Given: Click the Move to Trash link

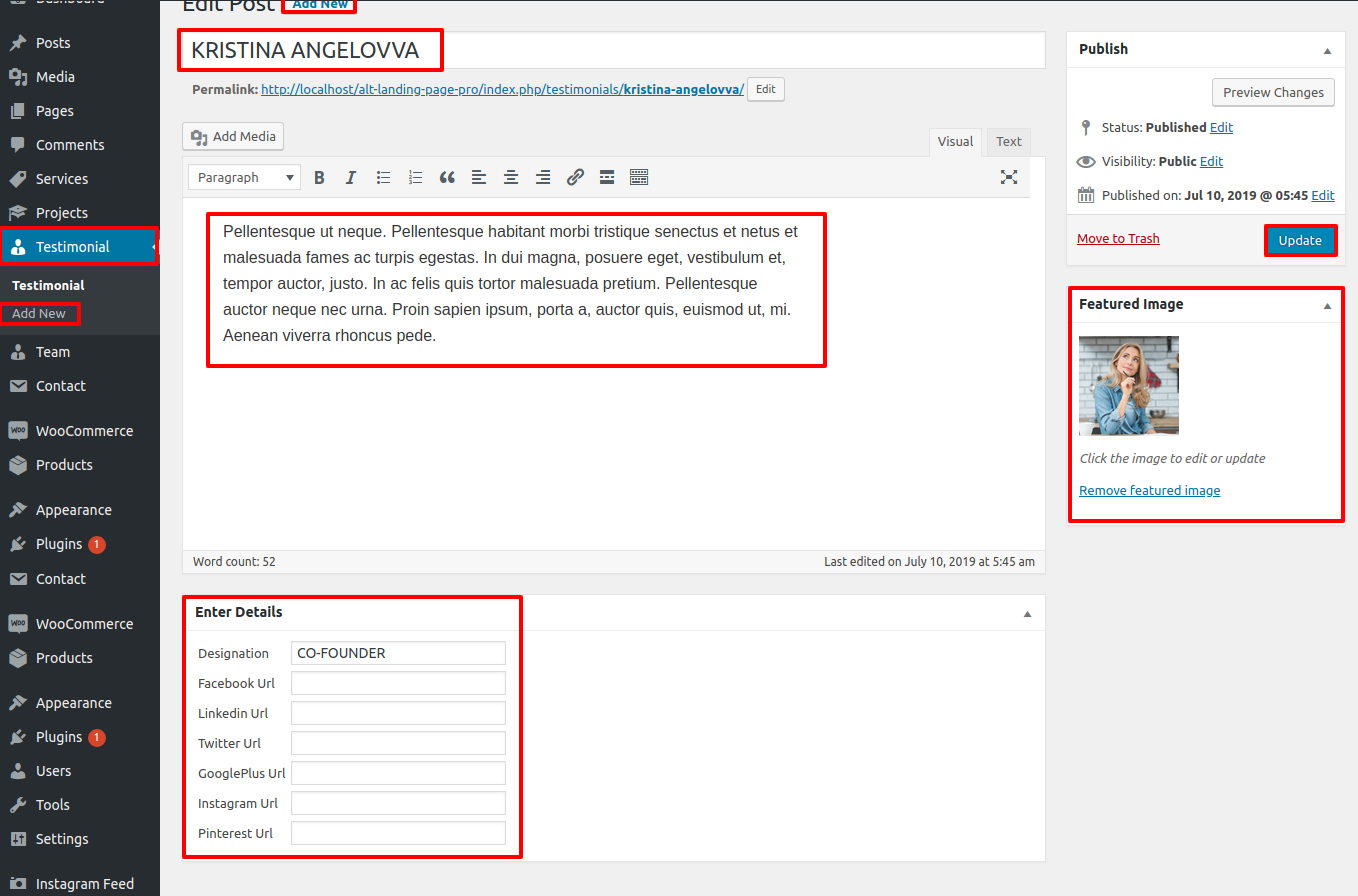Looking at the screenshot, I should coord(1118,239).
